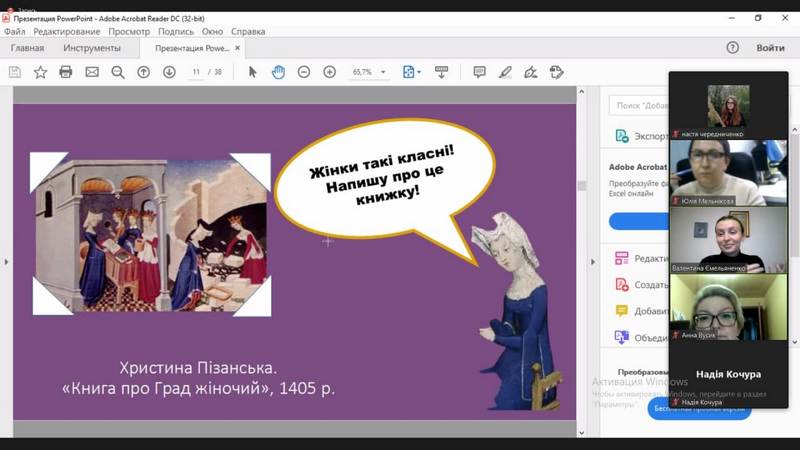800x450 pixels.
Task: Click the Save file icon
Action: (15, 72)
